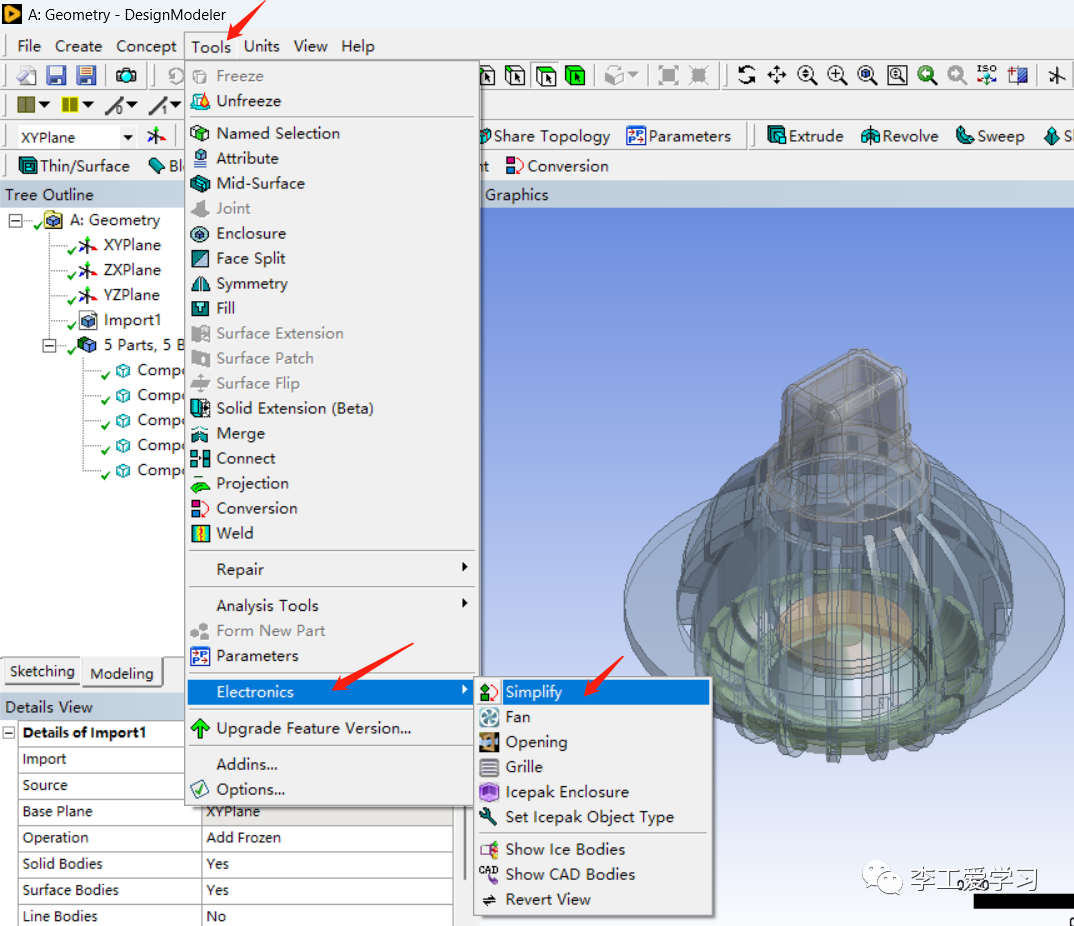Choose Named Selection from the Tools menu
Screen dimensions: 1074x926
click(332, 133)
